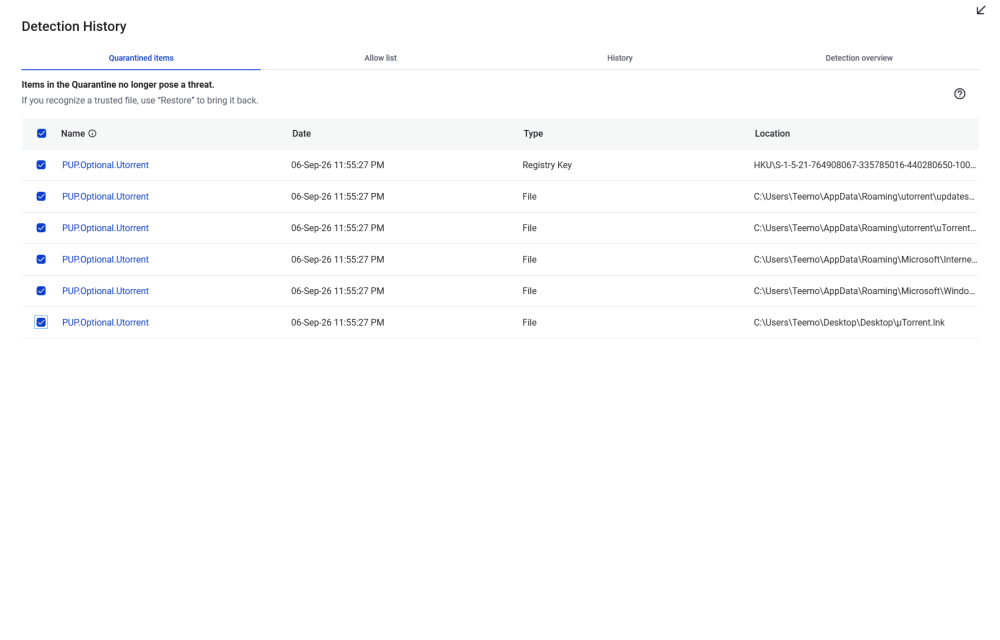Click the Detection History title
Viewport: 1000px width, 640px height.
(x=74, y=26)
